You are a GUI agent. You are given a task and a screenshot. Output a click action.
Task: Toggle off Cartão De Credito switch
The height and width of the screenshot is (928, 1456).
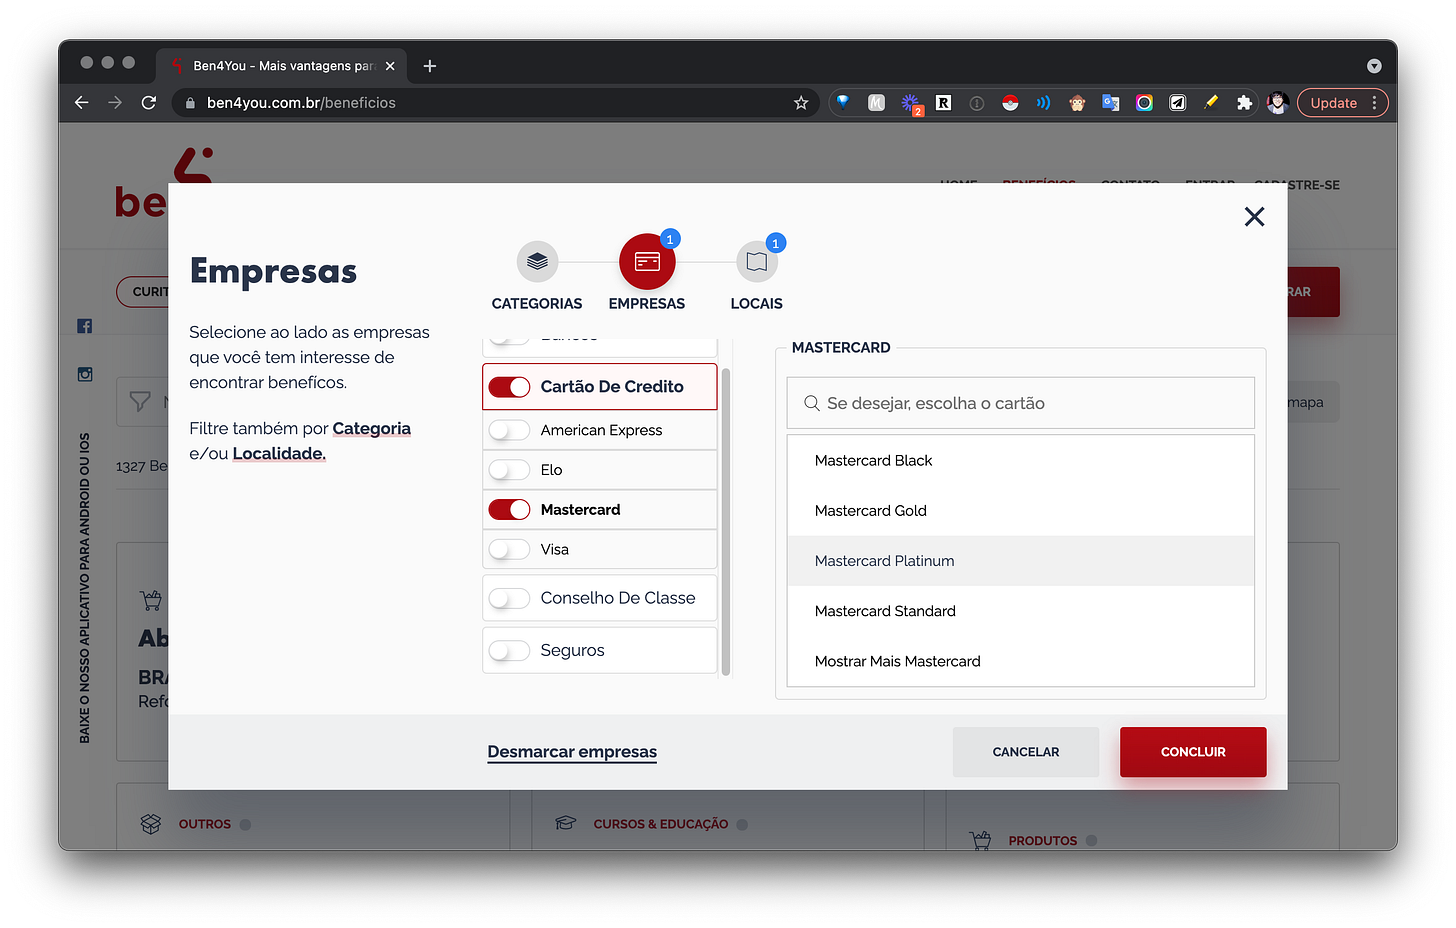[x=509, y=387]
